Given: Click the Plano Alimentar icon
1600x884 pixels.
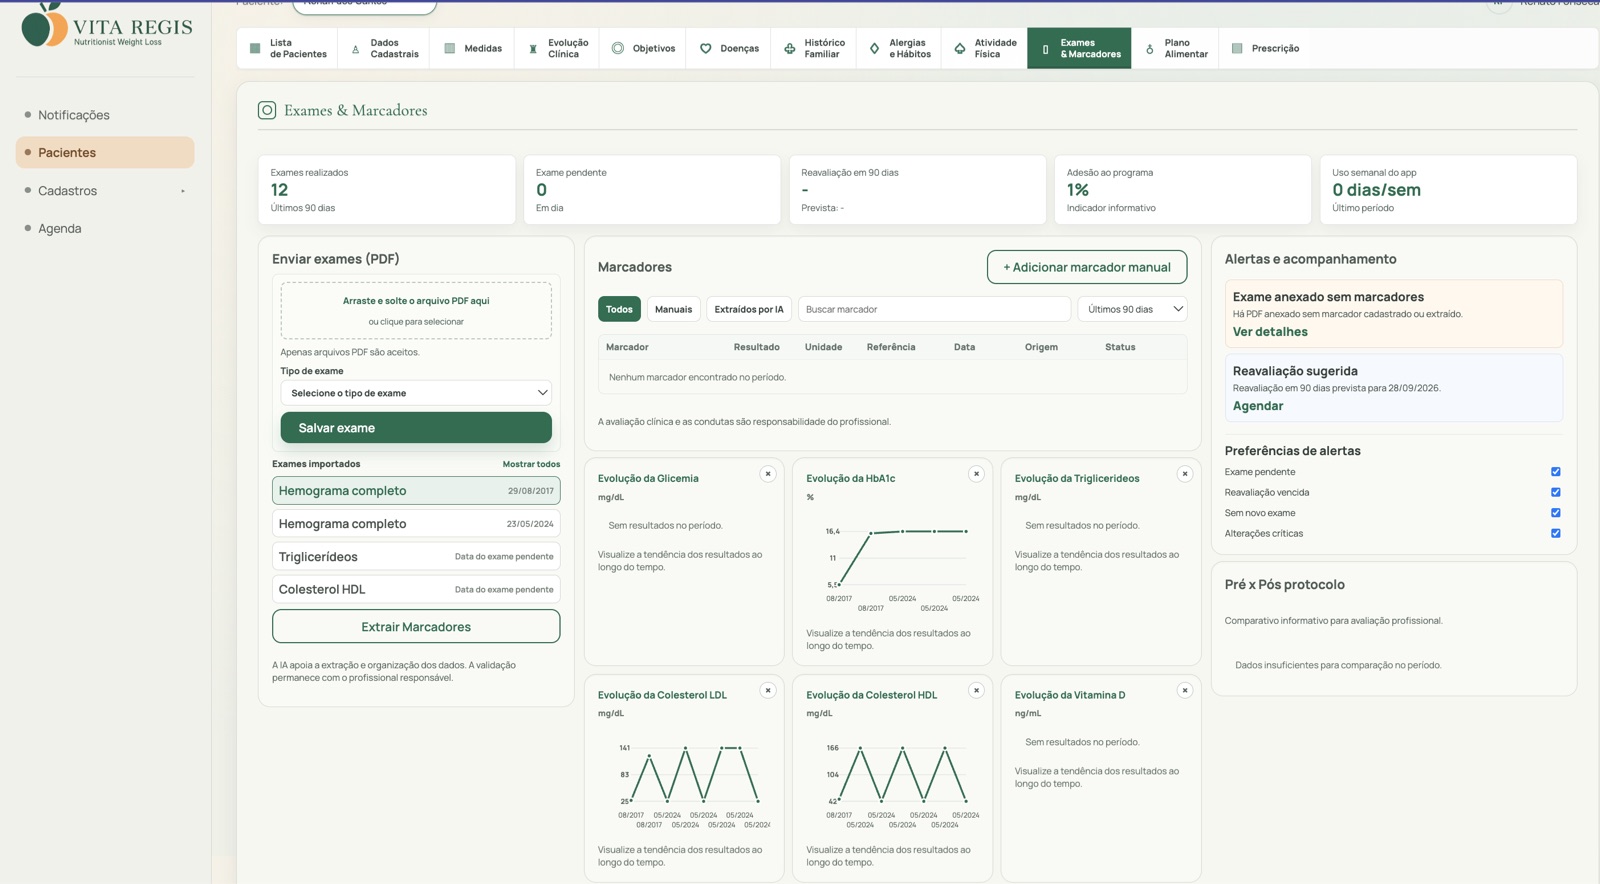Looking at the screenshot, I should click(x=1149, y=48).
